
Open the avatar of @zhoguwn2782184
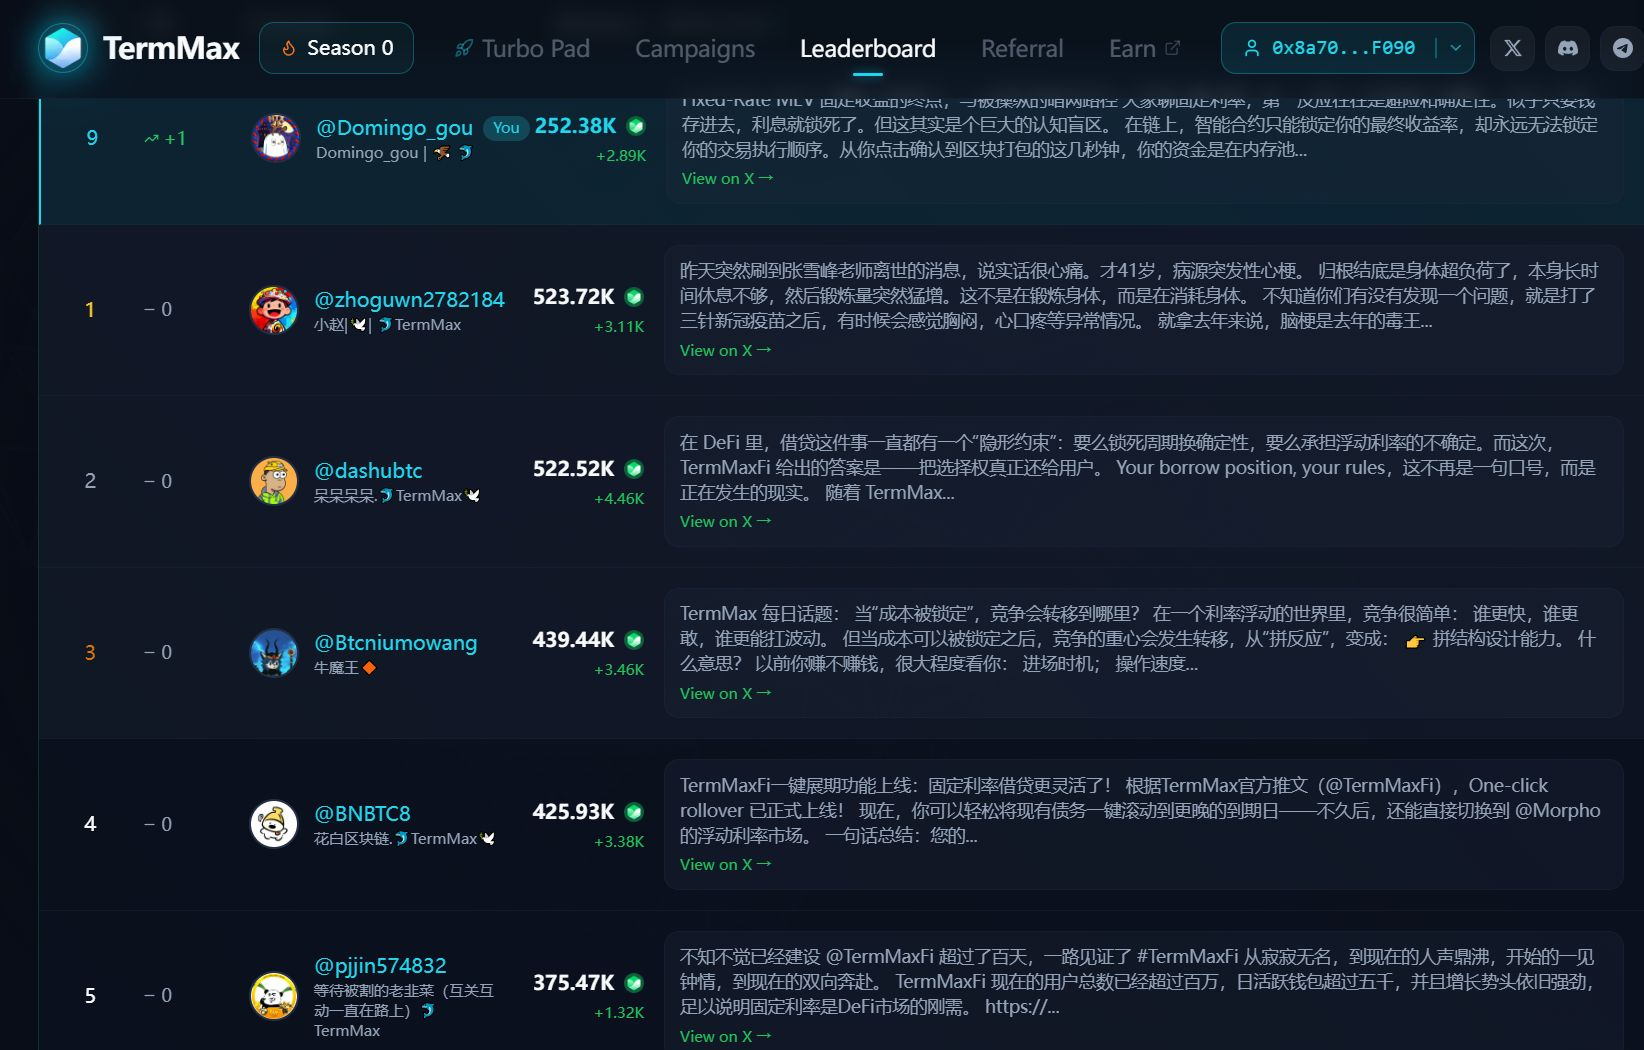pyautogui.click(x=274, y=309)
